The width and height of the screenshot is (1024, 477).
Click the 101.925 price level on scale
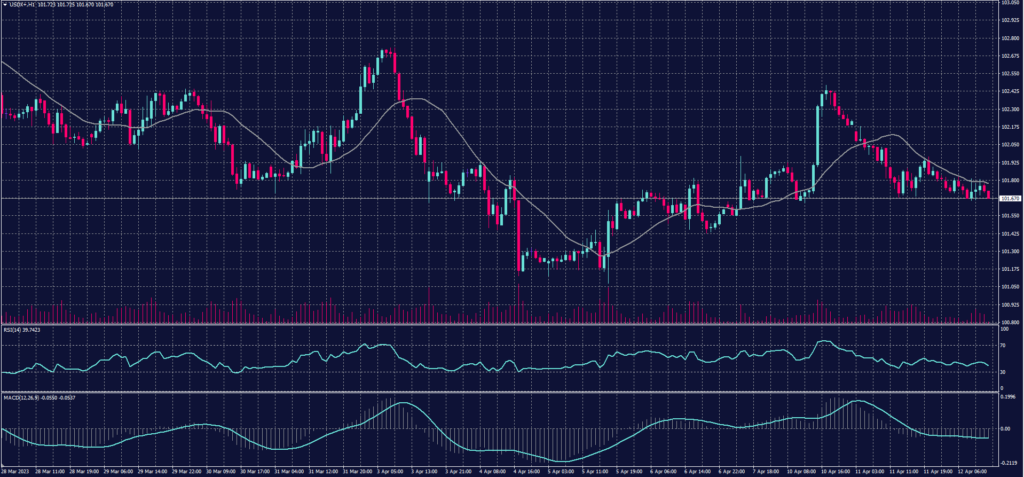click(1008, 162)
